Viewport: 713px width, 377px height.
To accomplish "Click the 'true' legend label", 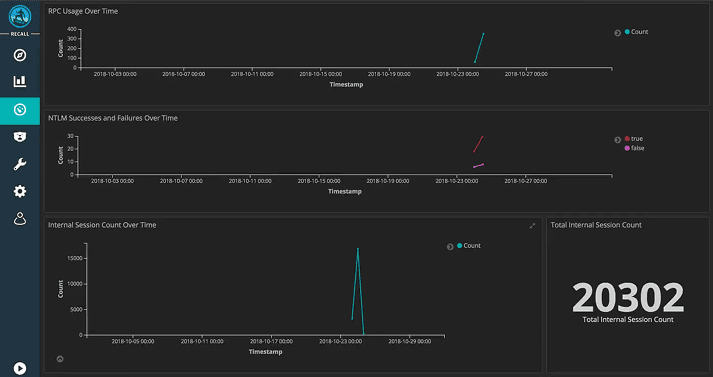I will pos(637,139).
